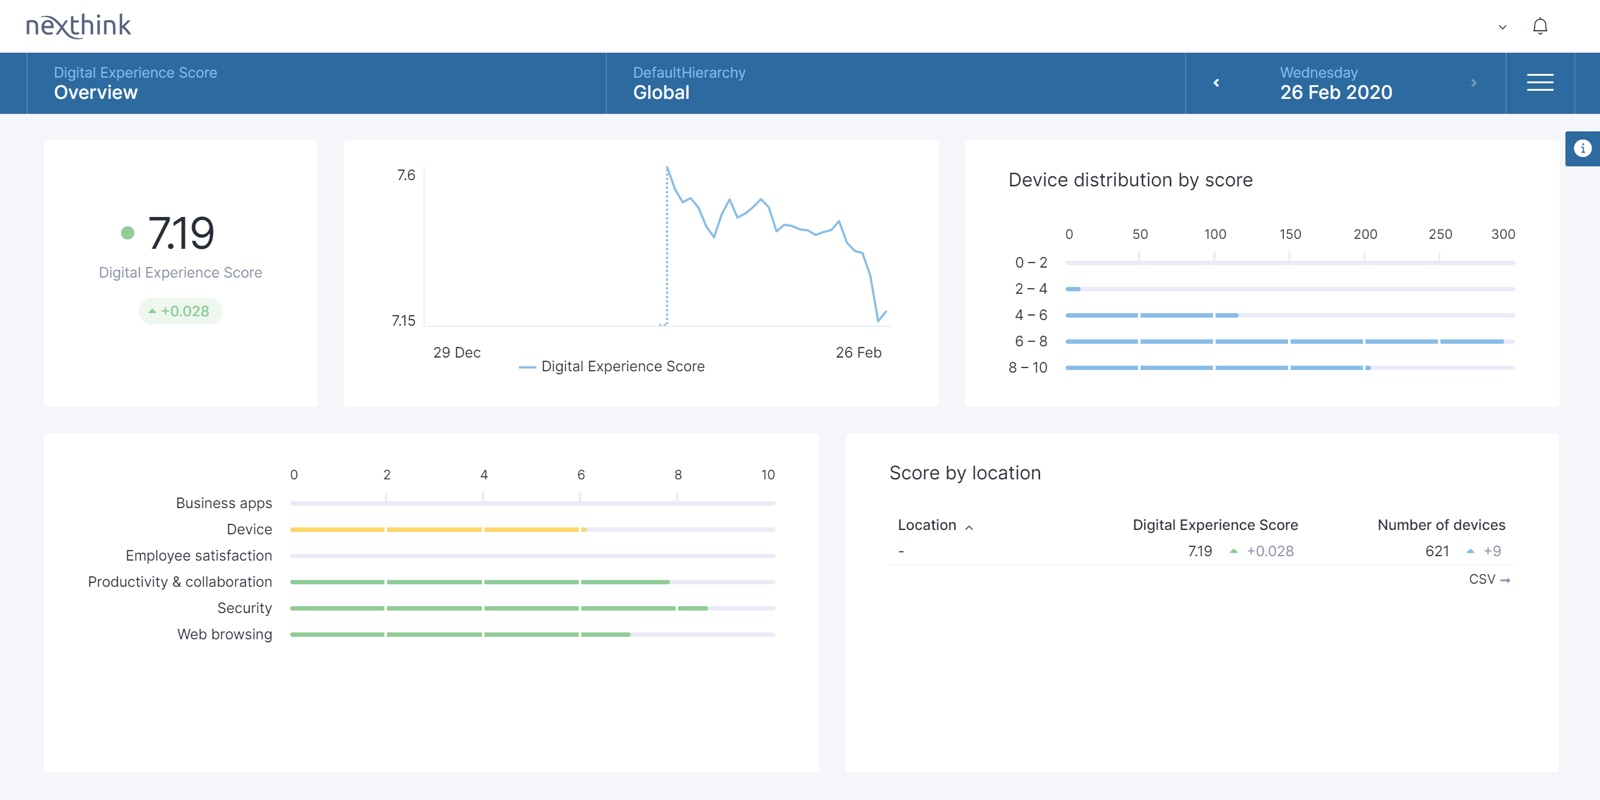The image size is (1600, 800).
Task: Open the Wednesday 26 Feb 2020 date picker
Action: (x=1335, y=83)
